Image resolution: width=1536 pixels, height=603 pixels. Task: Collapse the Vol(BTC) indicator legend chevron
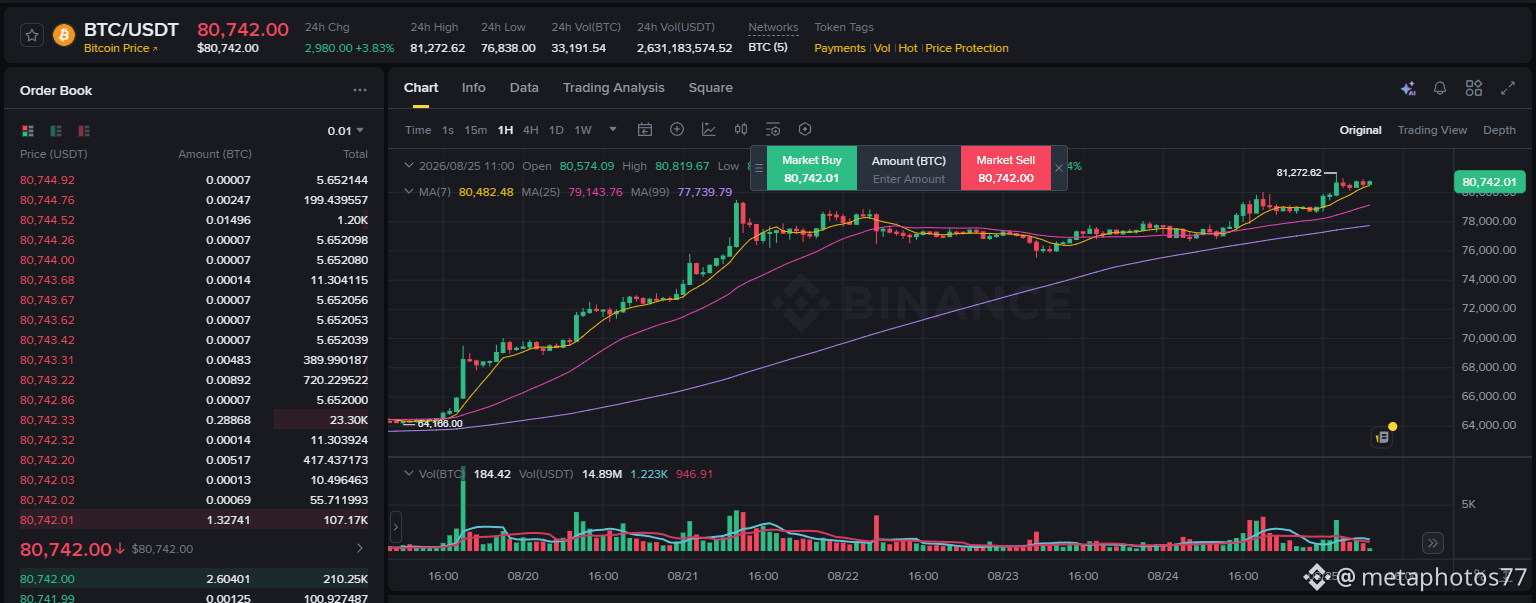[x=408, y=474]
